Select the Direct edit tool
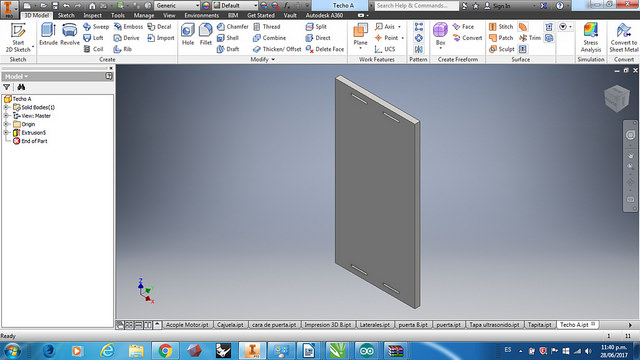The image size is (640, 360). pyautogui.click(x=318, y=38)
